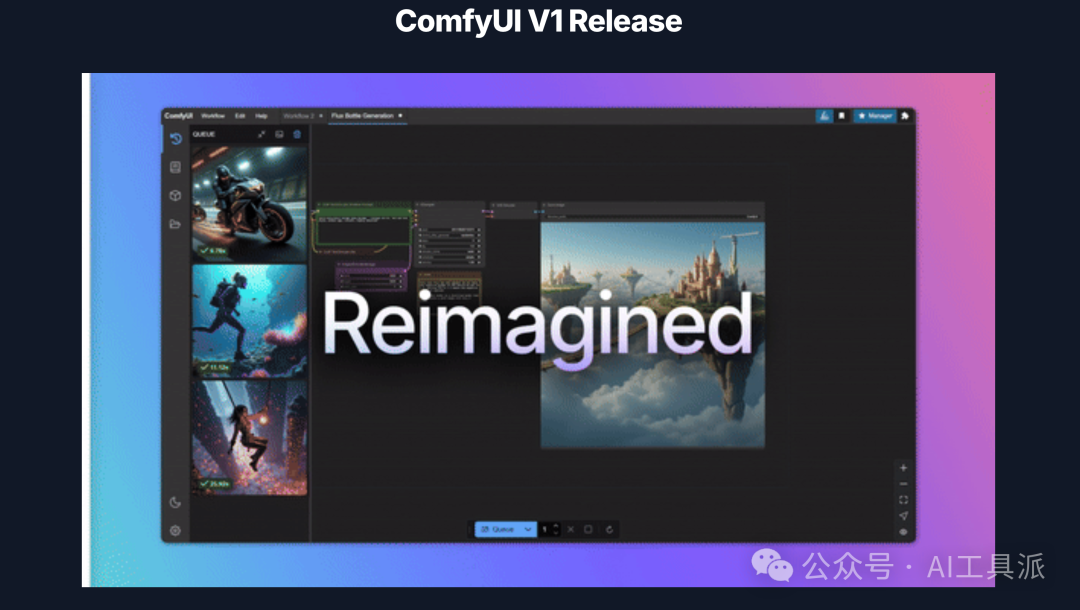Open the Queue history sidebar icon

pos(176,138)
